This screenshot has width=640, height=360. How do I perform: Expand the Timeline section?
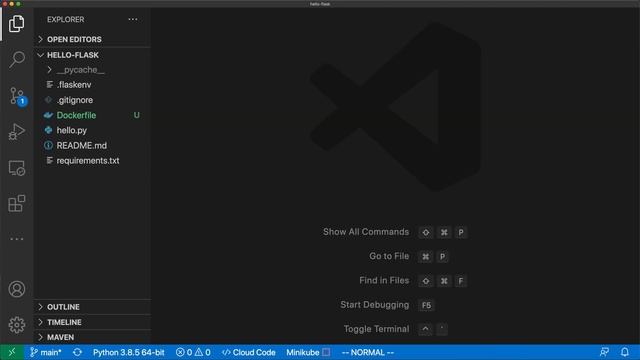[x=92, y=322]
